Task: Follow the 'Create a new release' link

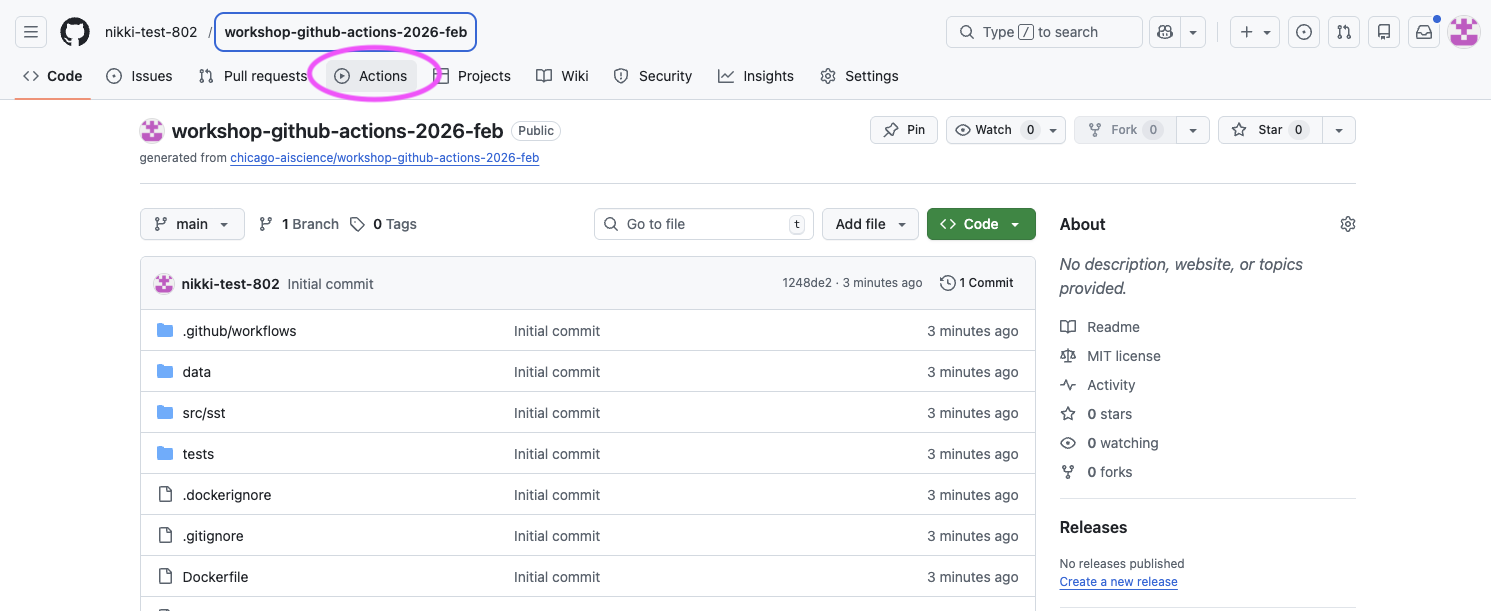Action: [x=1118, y=581]
